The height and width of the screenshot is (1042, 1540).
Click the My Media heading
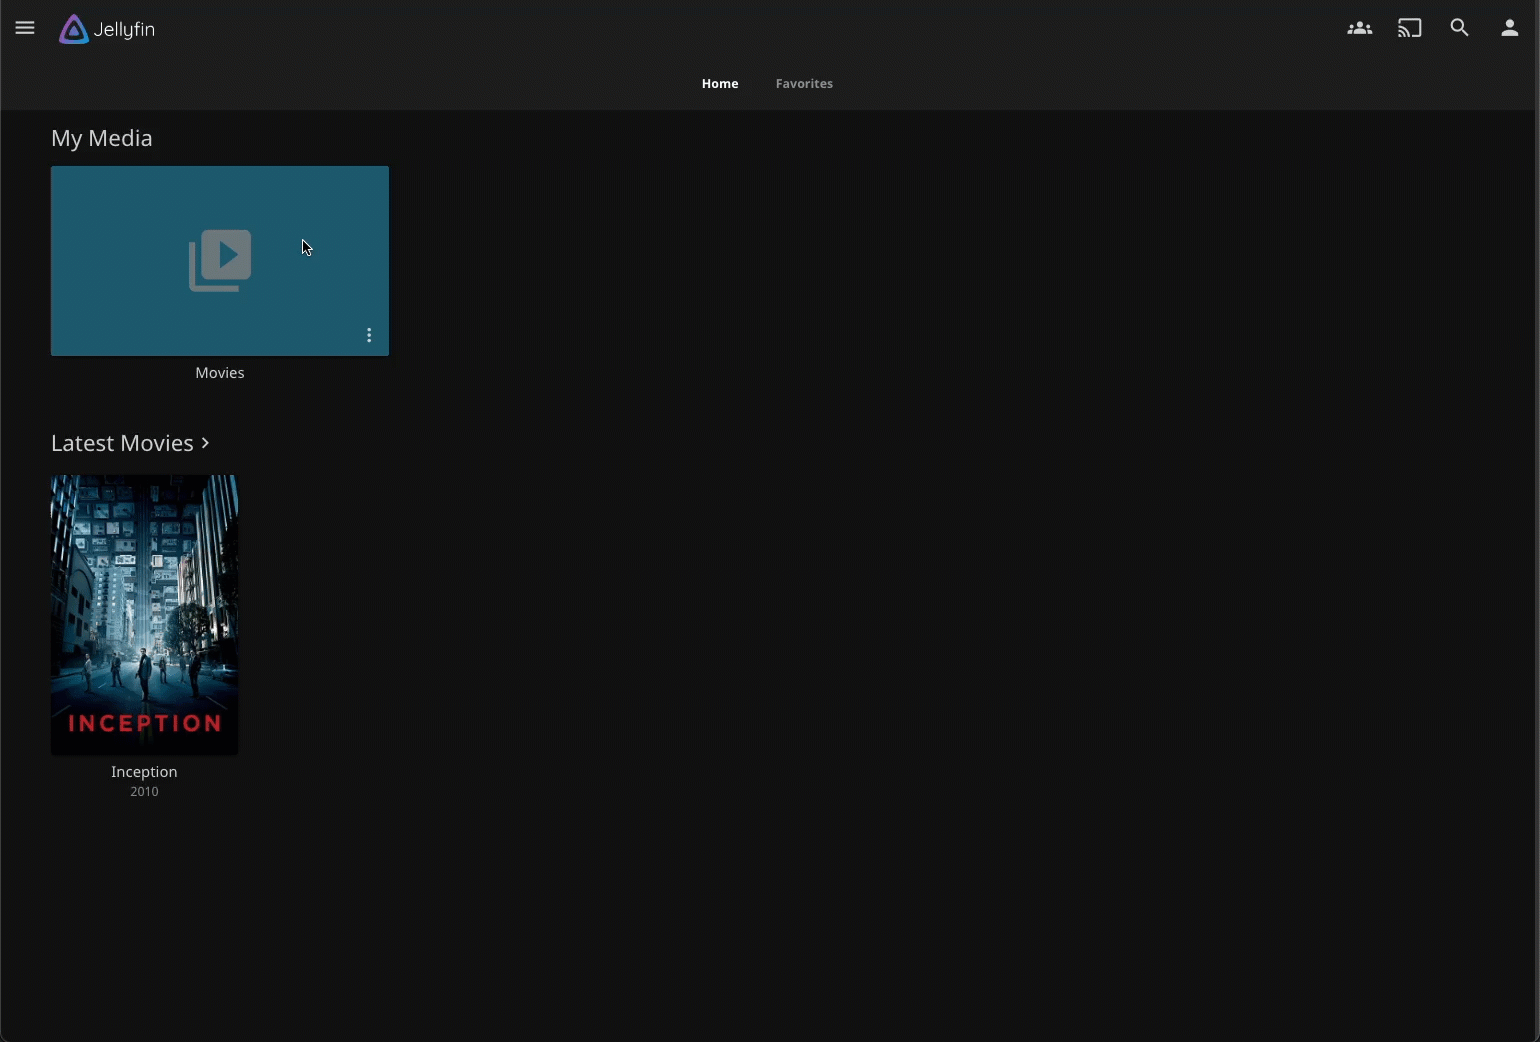point(102,138)
